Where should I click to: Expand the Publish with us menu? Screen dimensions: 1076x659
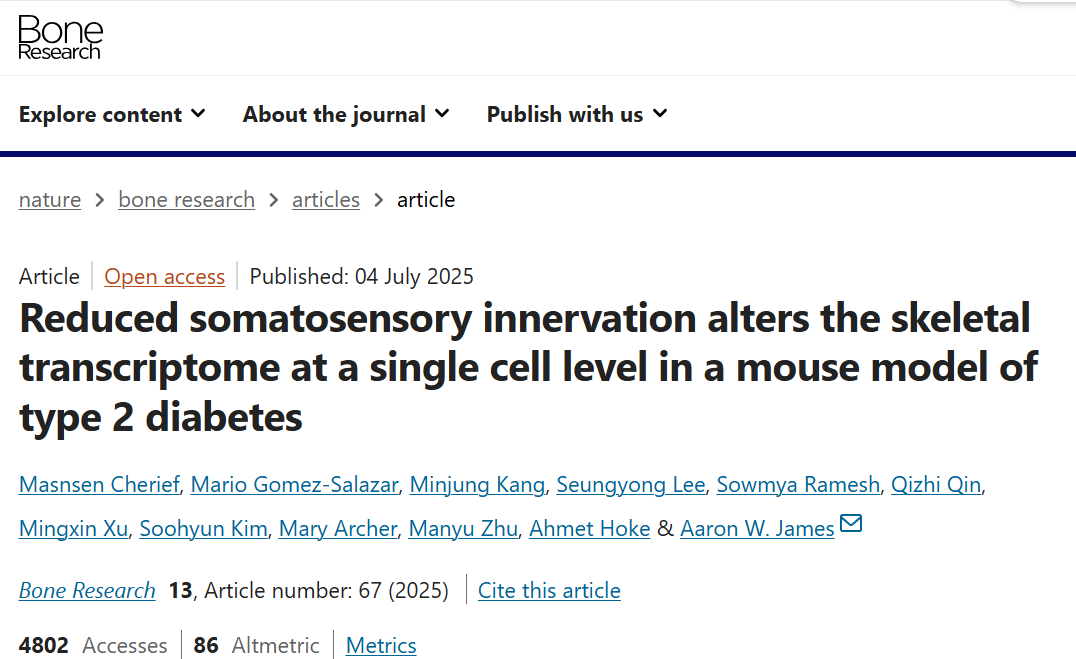coord(576,114)
